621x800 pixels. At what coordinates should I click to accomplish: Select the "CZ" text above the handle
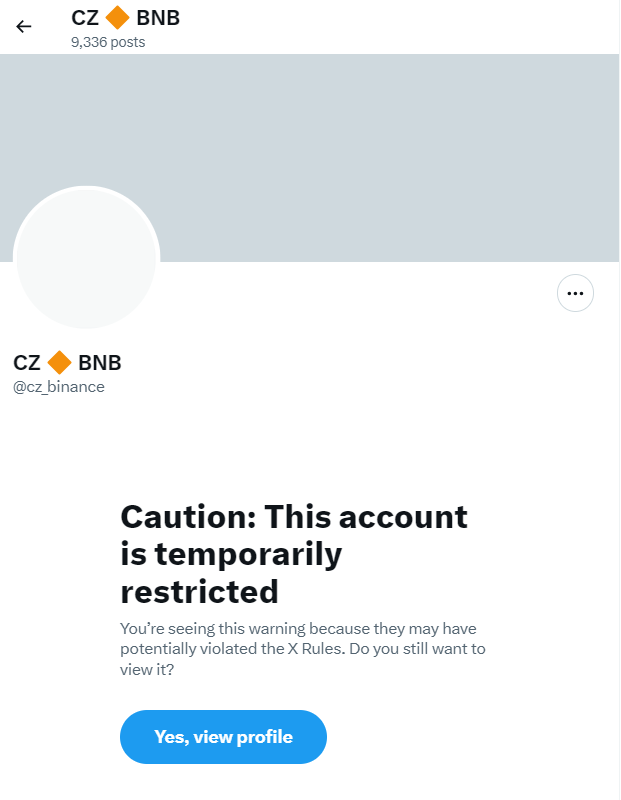pos(27,362)
